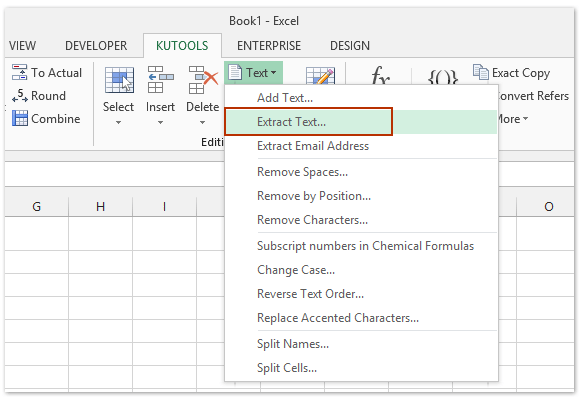Open Change Case... menu entry
The height and width of the screenshot is (400, 584).
pyautogui.click(x=361, y=270)
